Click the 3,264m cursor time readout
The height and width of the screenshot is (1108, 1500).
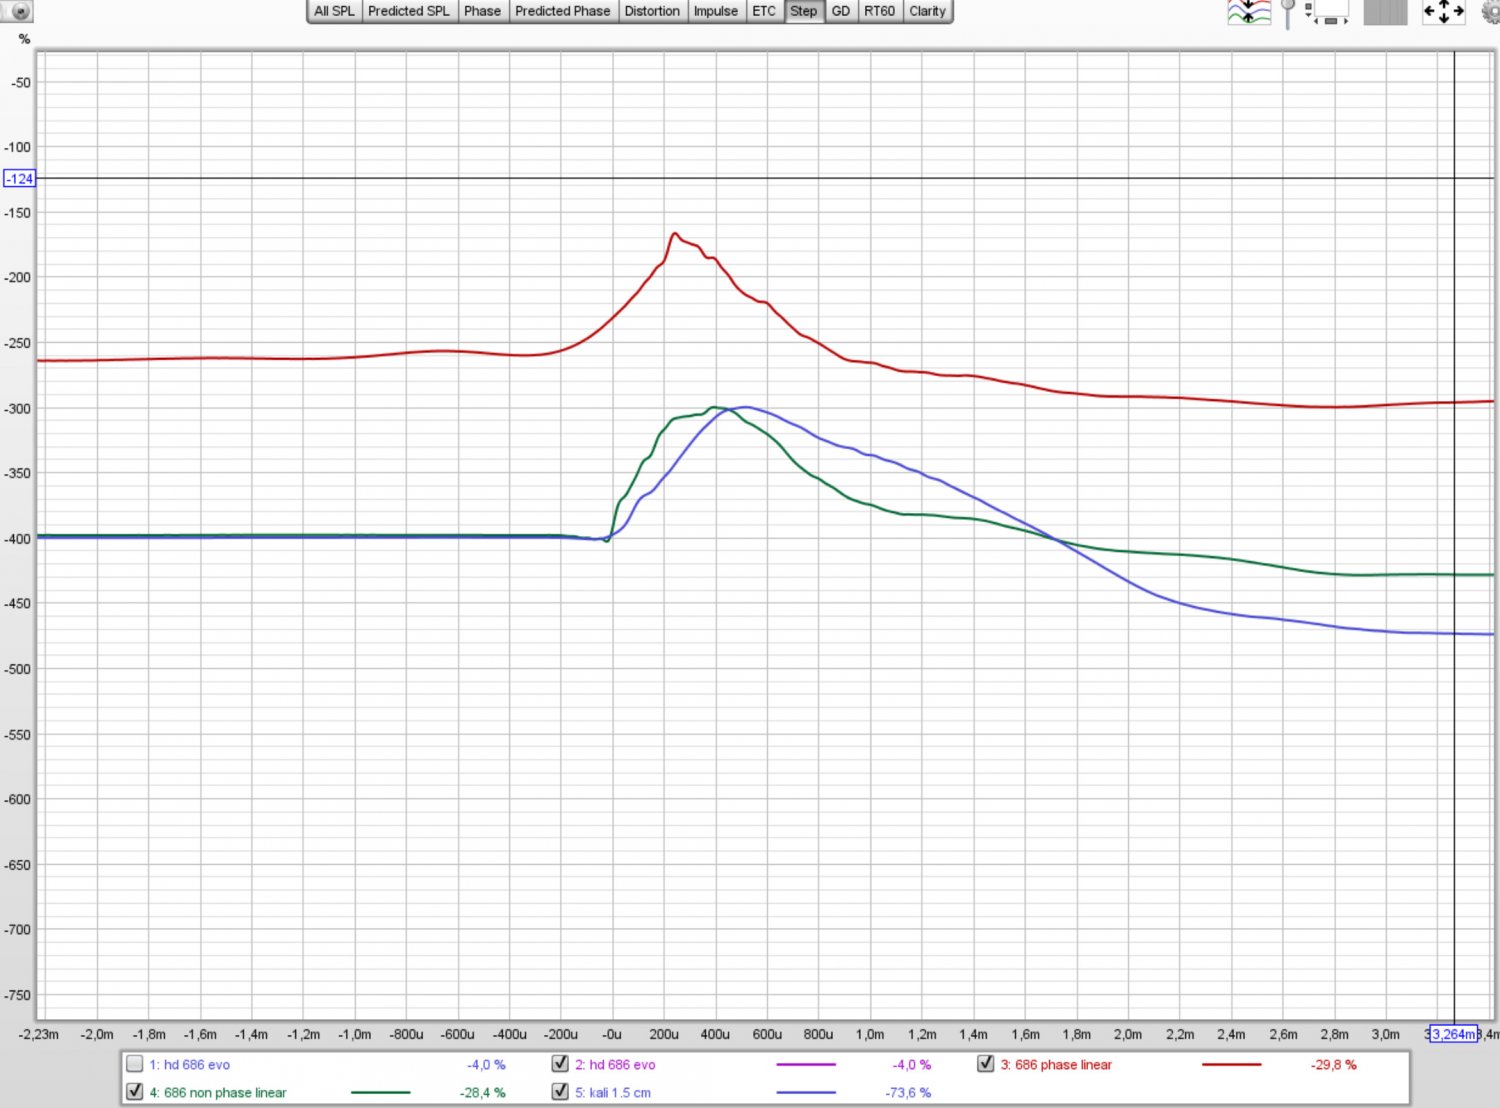(1453, 1034)
